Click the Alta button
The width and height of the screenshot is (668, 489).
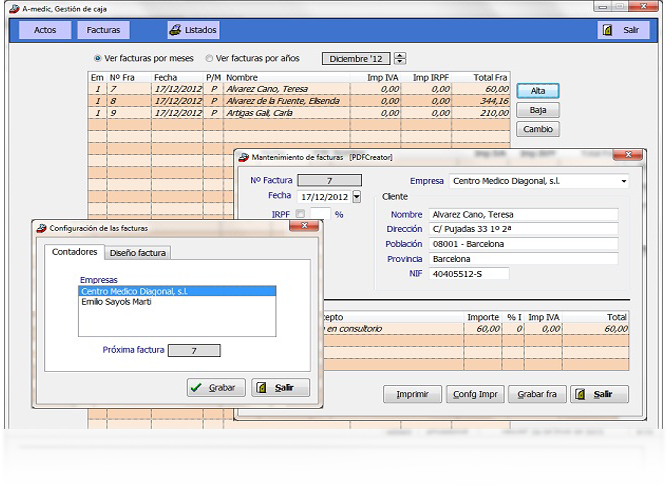coord(538,91)
